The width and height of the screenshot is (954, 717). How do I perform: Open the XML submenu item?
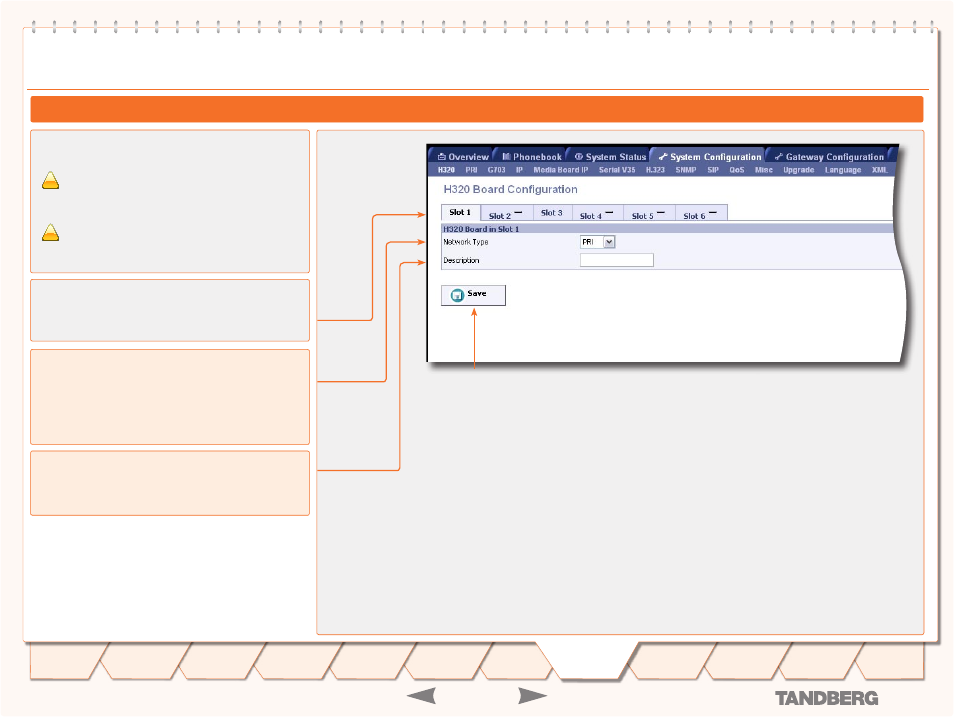tap(879, 170)
